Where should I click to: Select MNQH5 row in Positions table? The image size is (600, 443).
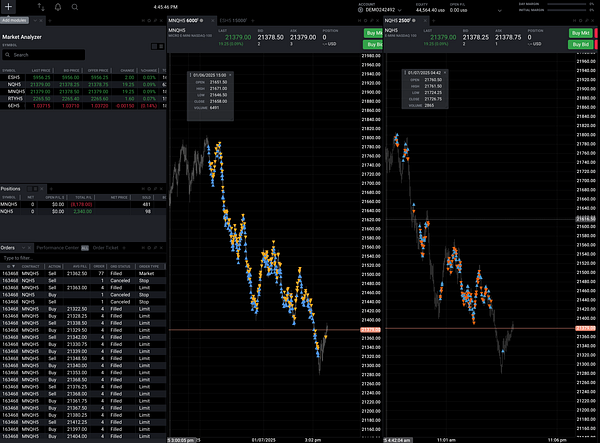[x=83, y=204]
